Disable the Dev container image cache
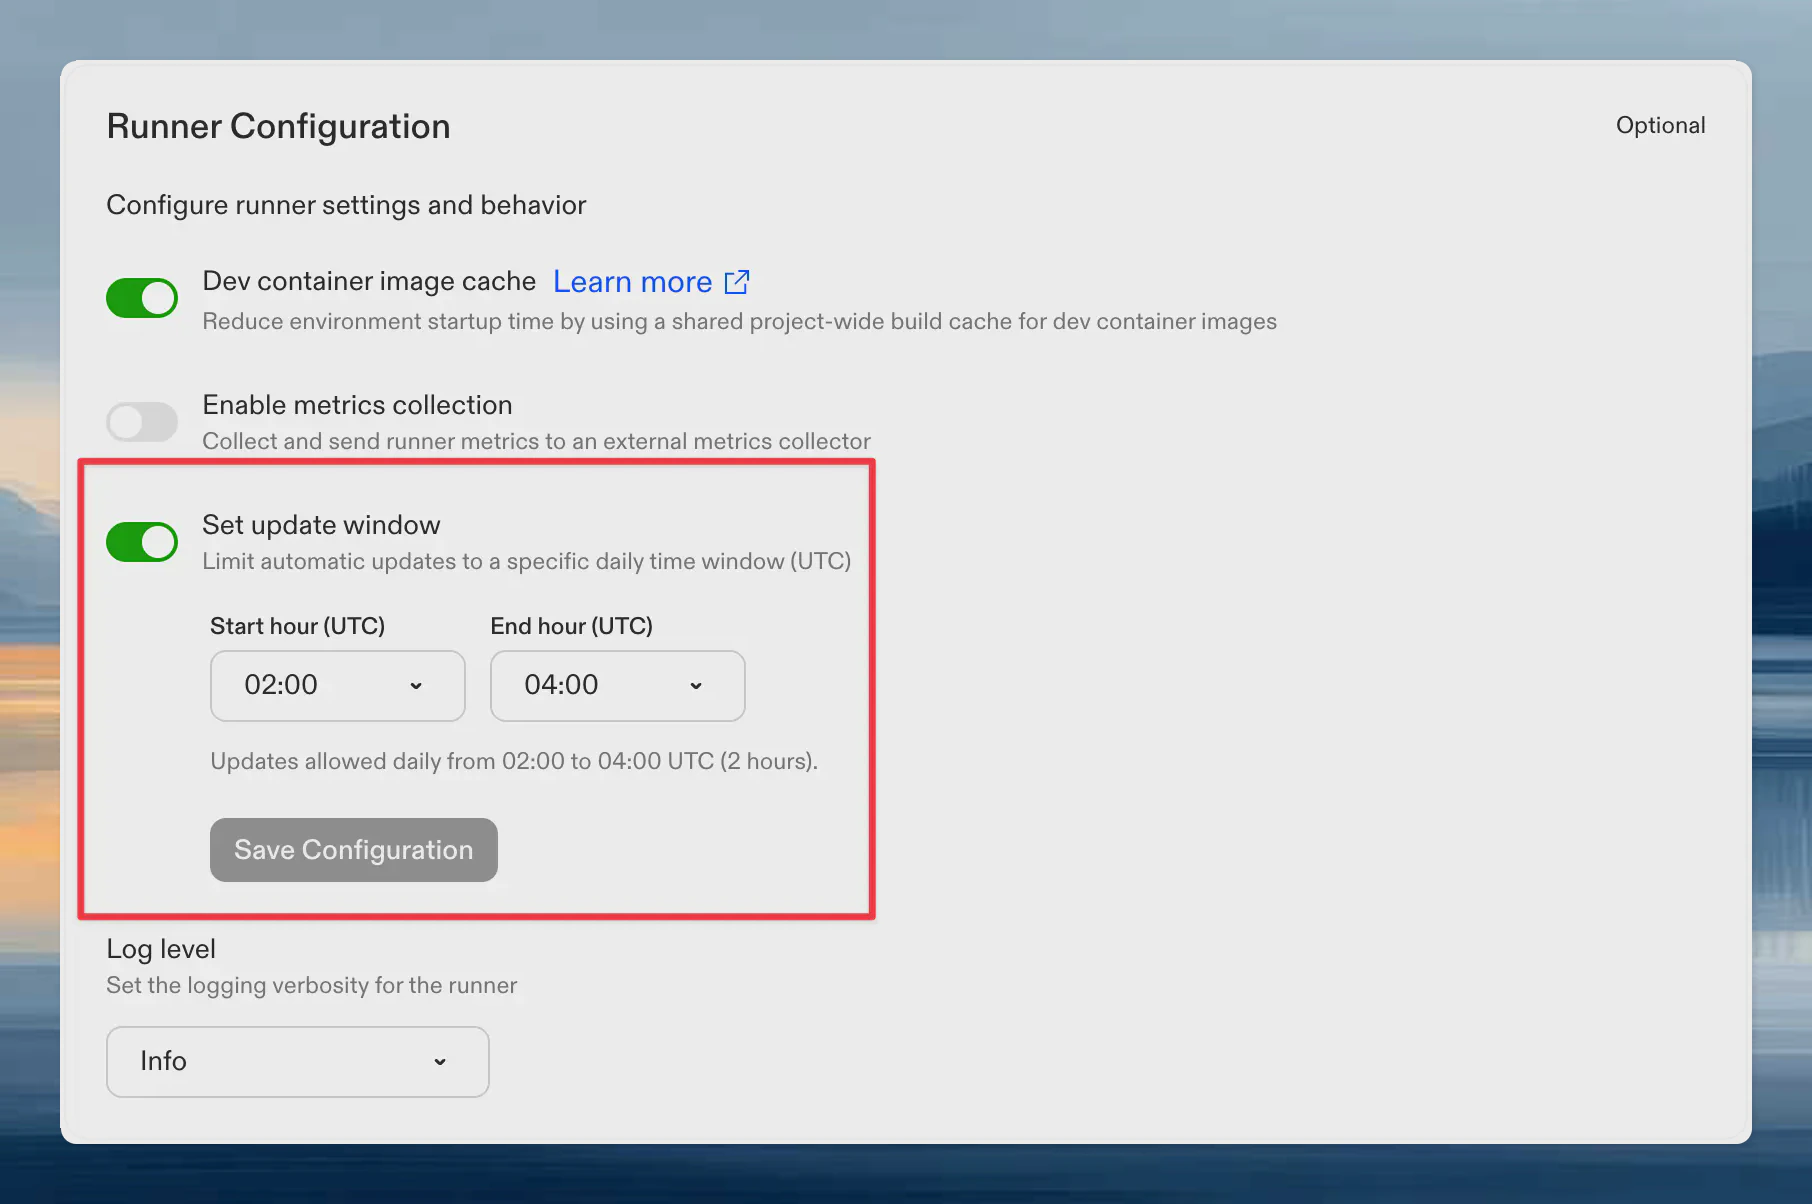The height and width of the screenshot is (1204, 1812). point(142,297)
